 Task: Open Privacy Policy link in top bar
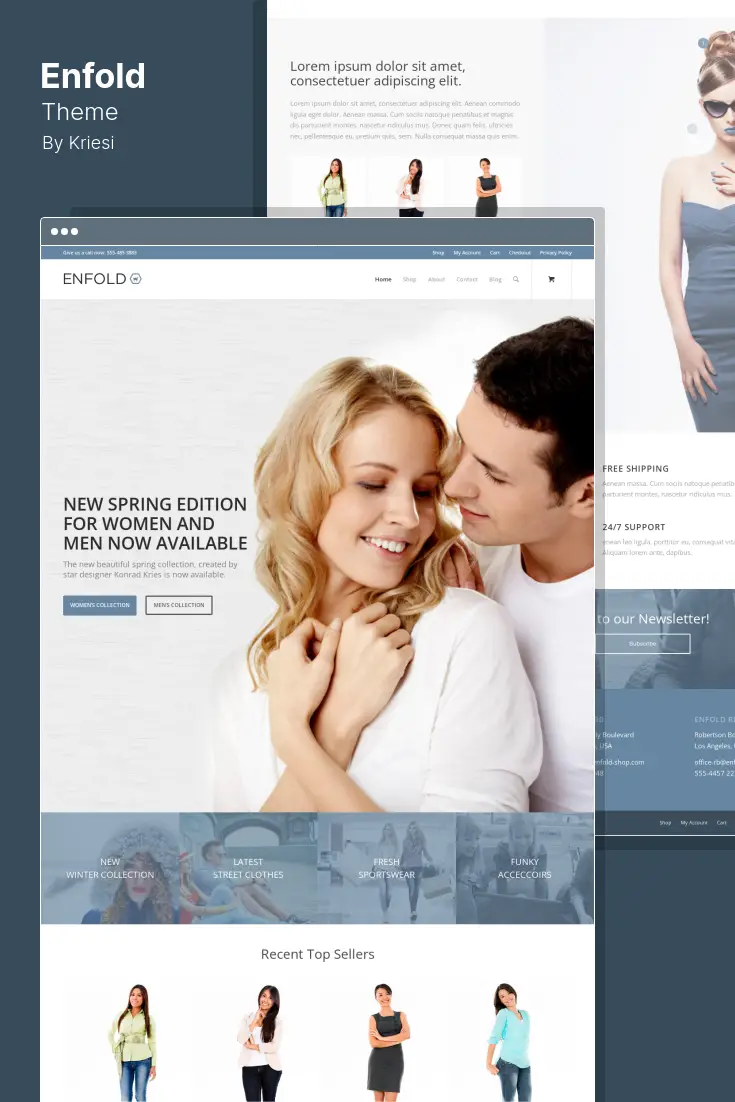coord(556,252)
